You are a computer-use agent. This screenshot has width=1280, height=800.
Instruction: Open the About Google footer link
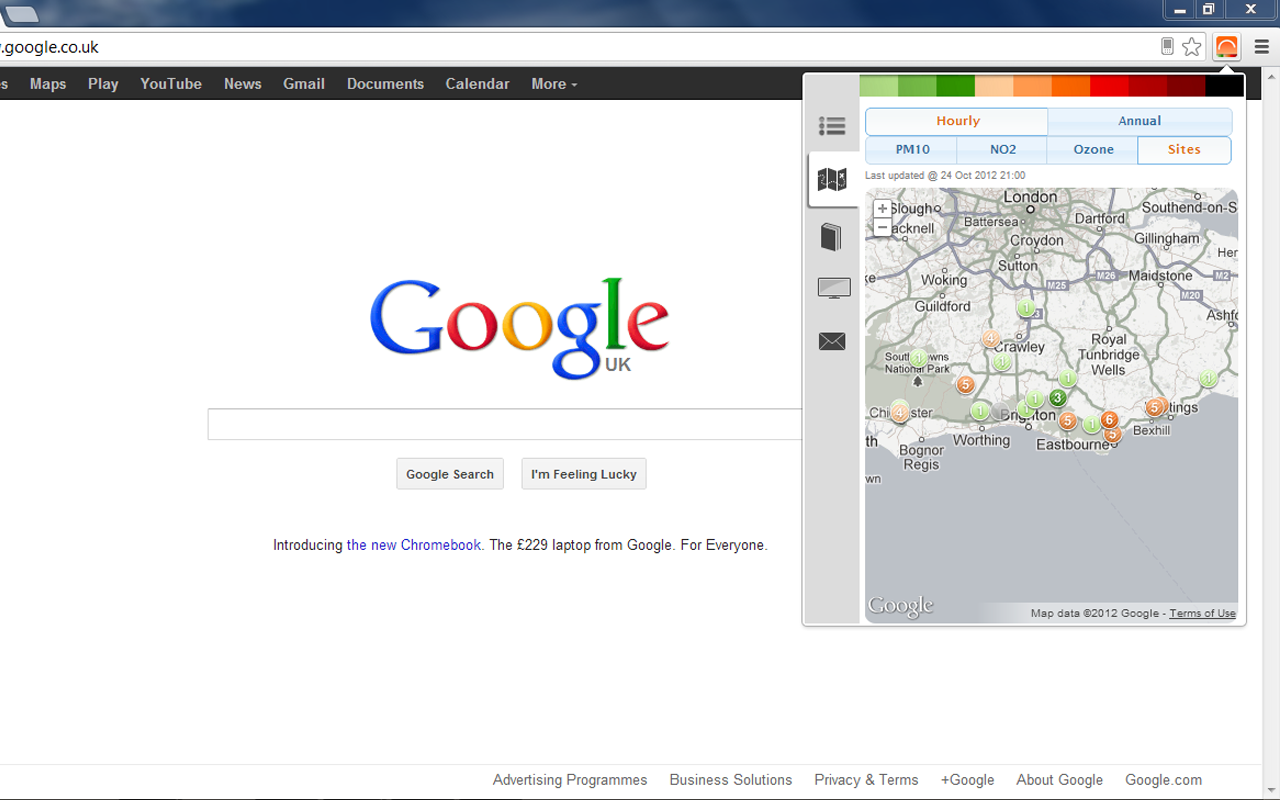click(1060, 780)
